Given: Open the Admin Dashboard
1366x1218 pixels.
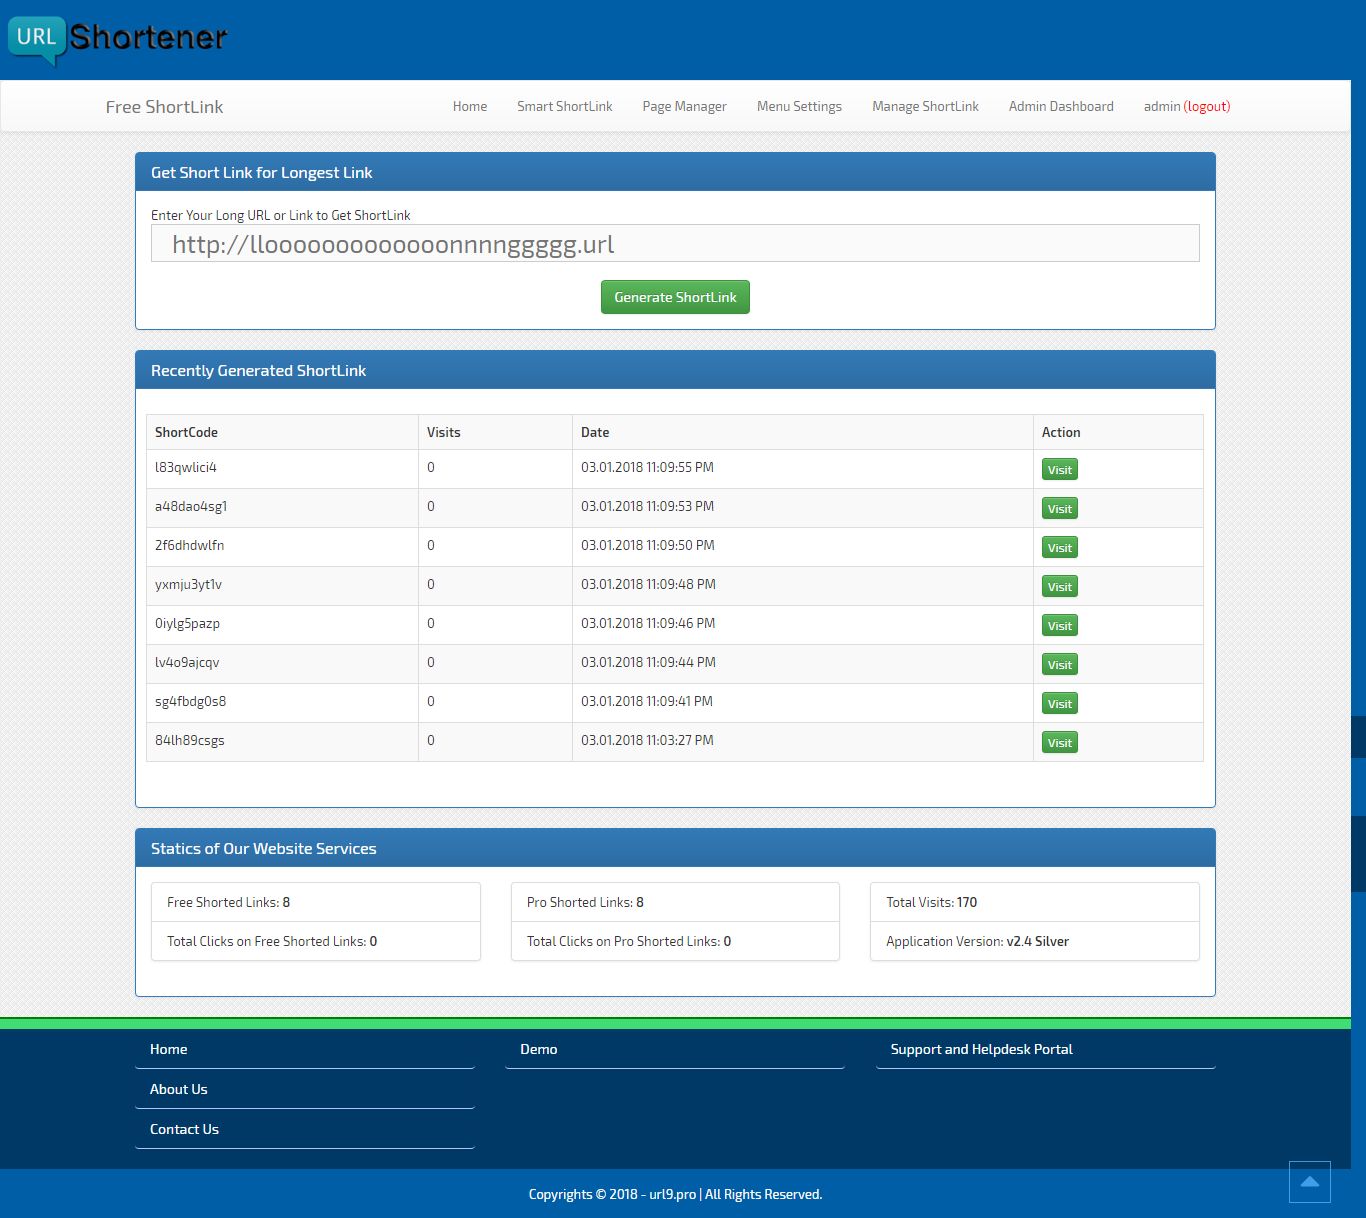Looking at the screenshot, I should (1060, 106).
